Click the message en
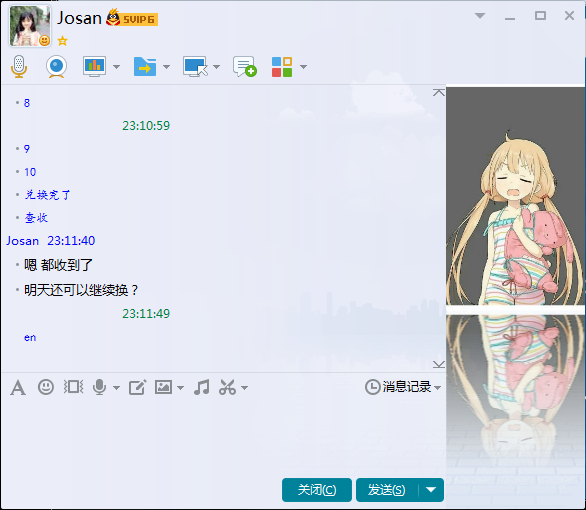 (x=30, y=337)
